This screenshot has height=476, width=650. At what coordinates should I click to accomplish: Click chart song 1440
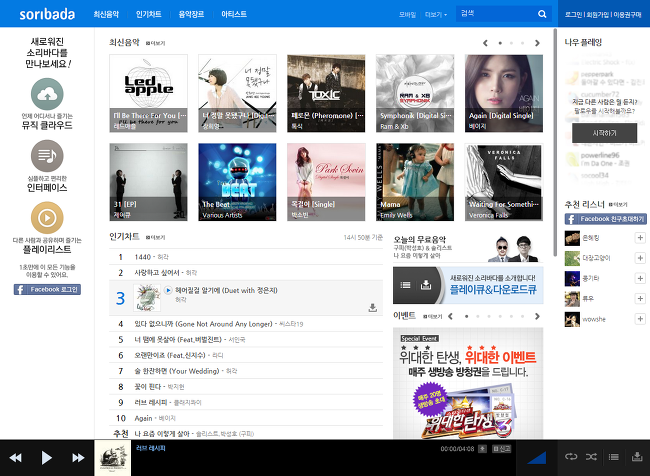(143, 257)
